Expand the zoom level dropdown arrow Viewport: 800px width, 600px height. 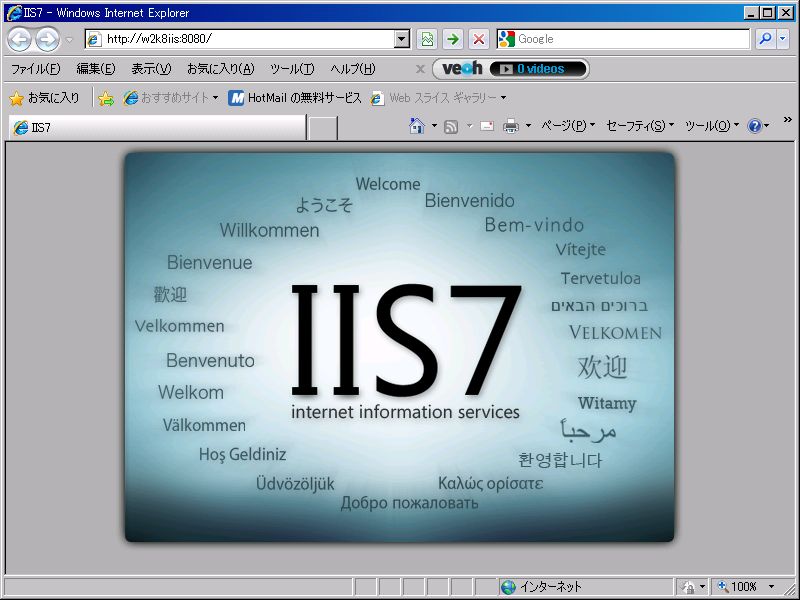click(771, 587)
